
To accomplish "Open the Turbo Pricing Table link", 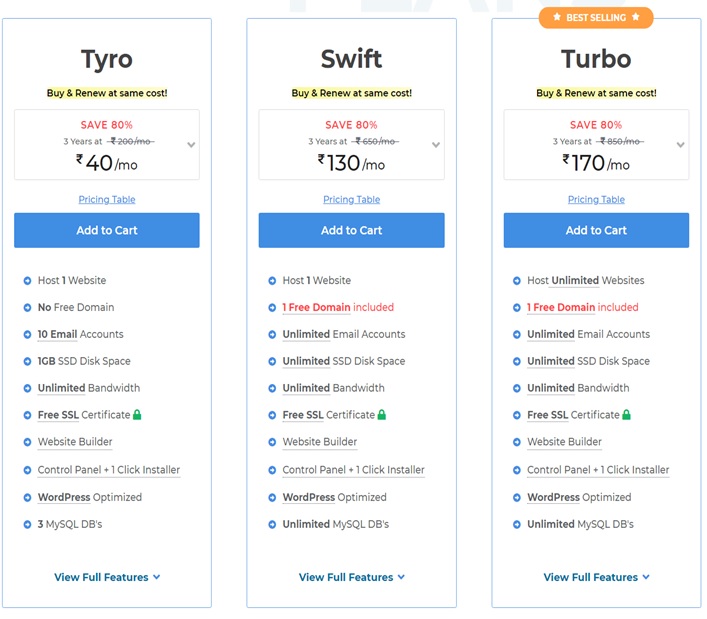I will click(x=596, y=199).
